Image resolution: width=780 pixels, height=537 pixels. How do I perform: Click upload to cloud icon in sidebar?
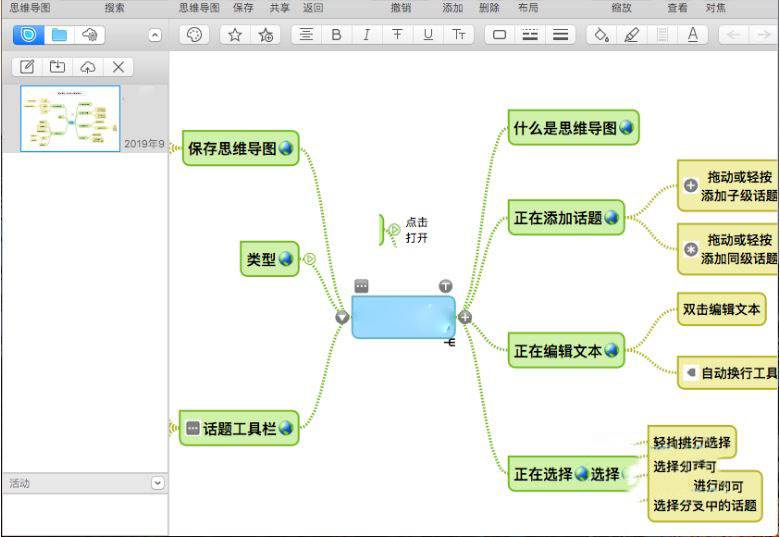[x=88, y=67]
